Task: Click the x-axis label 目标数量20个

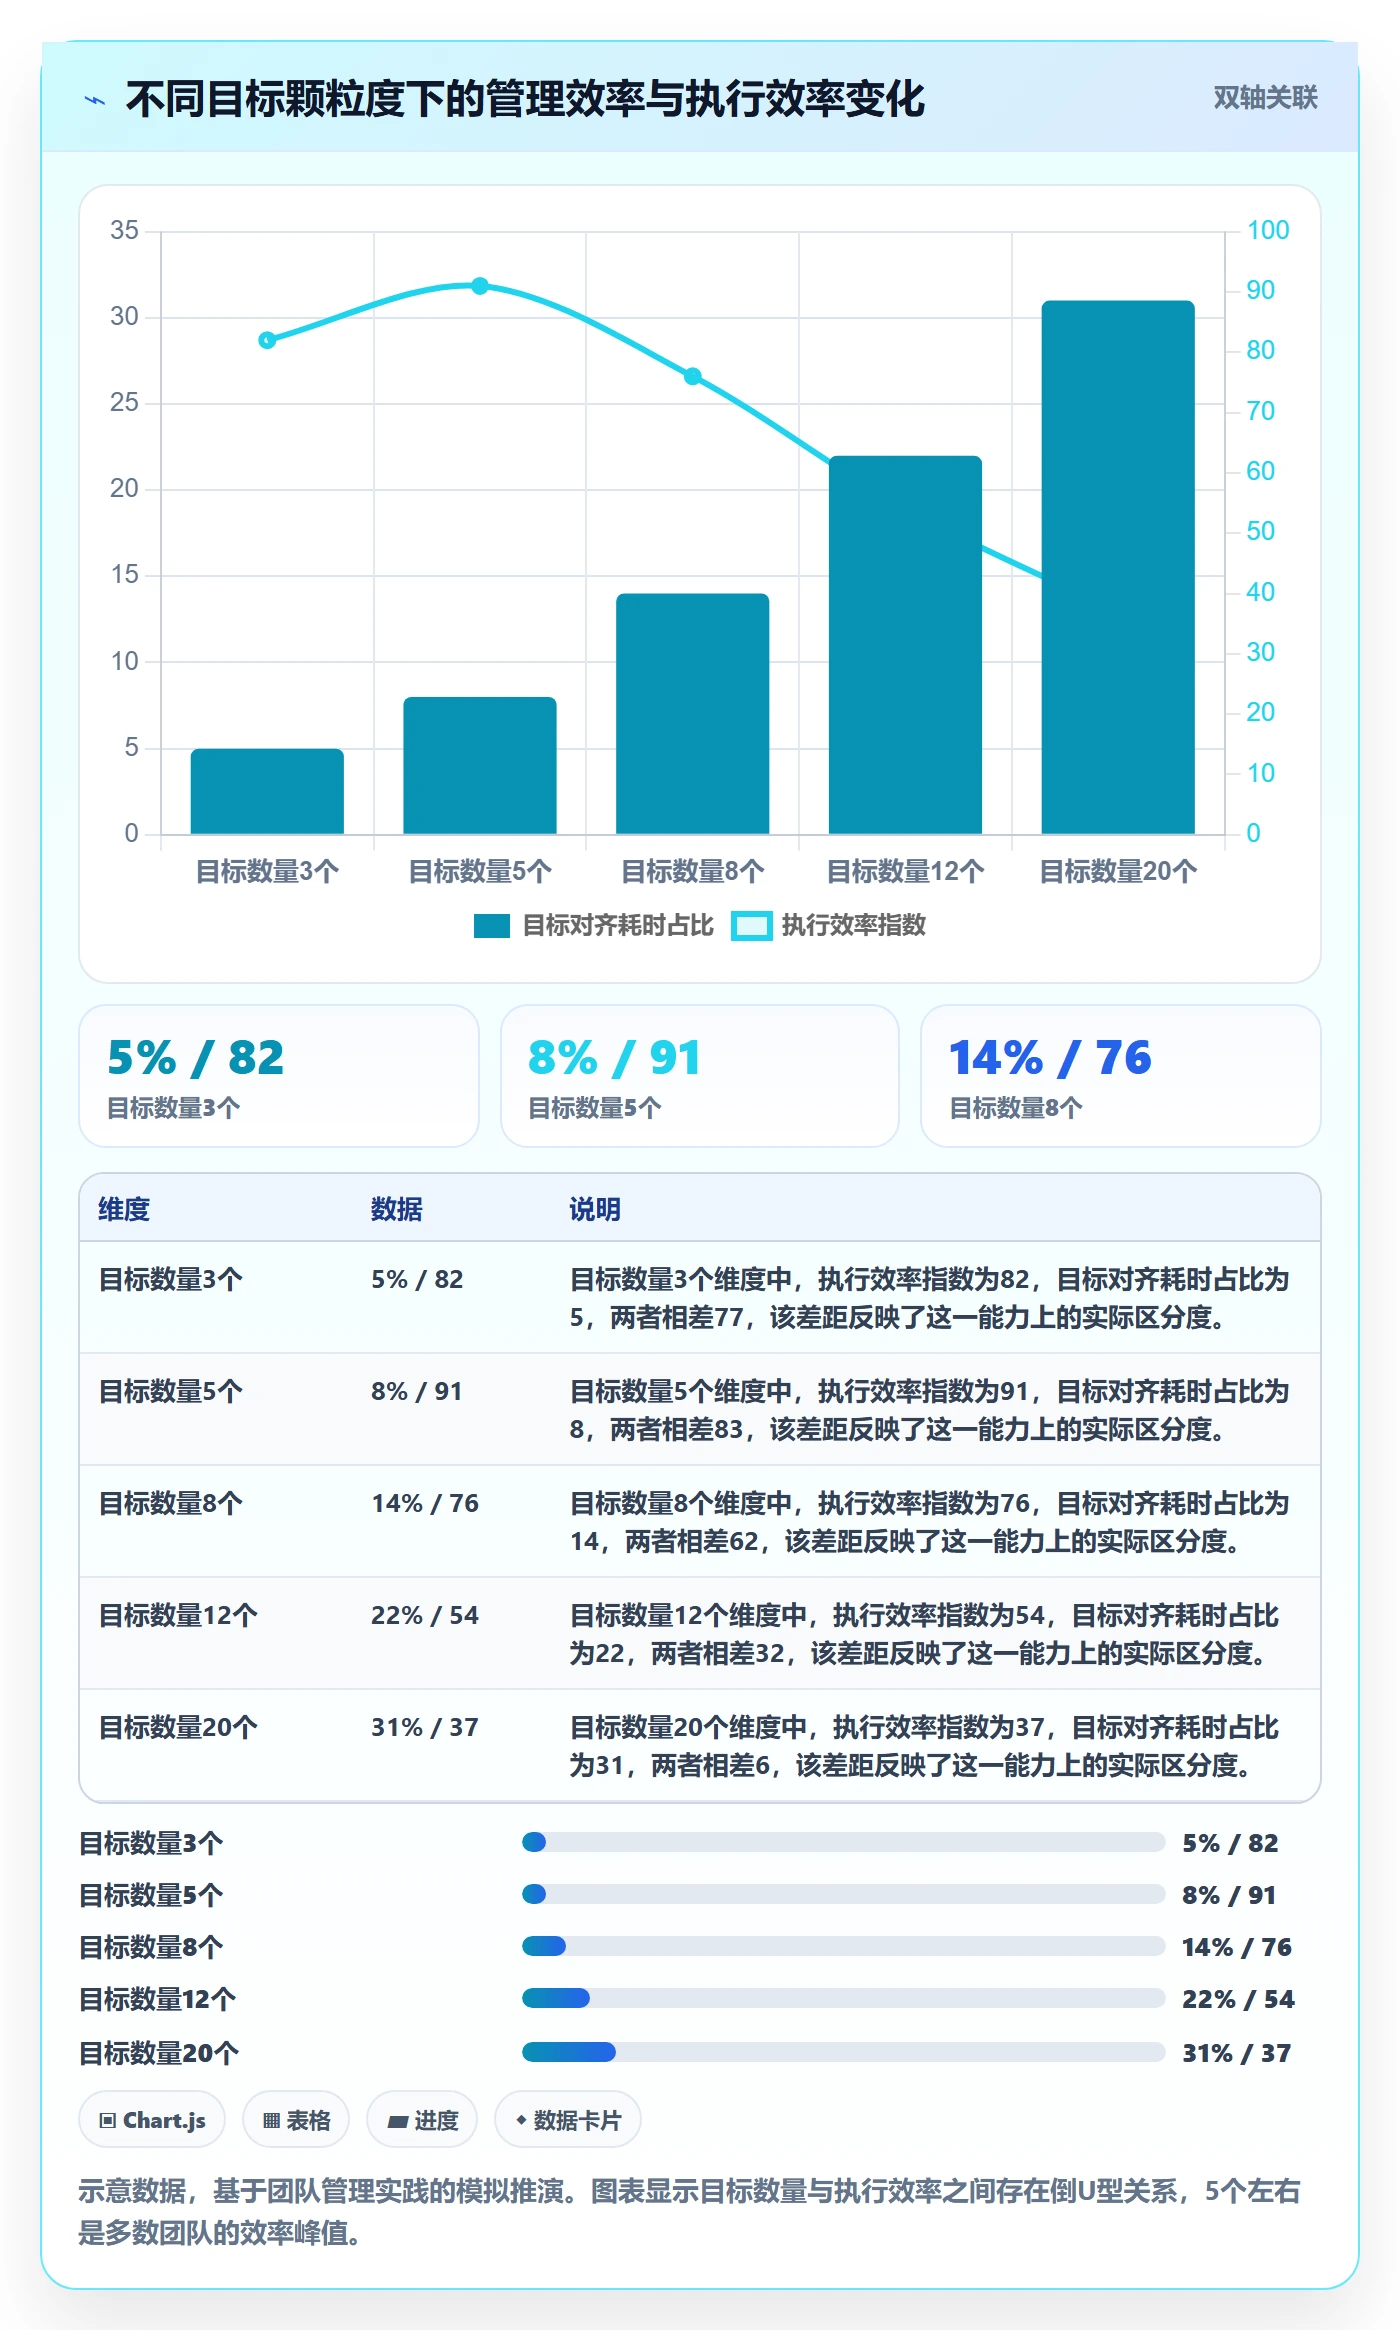Action: pos(1118,871)
